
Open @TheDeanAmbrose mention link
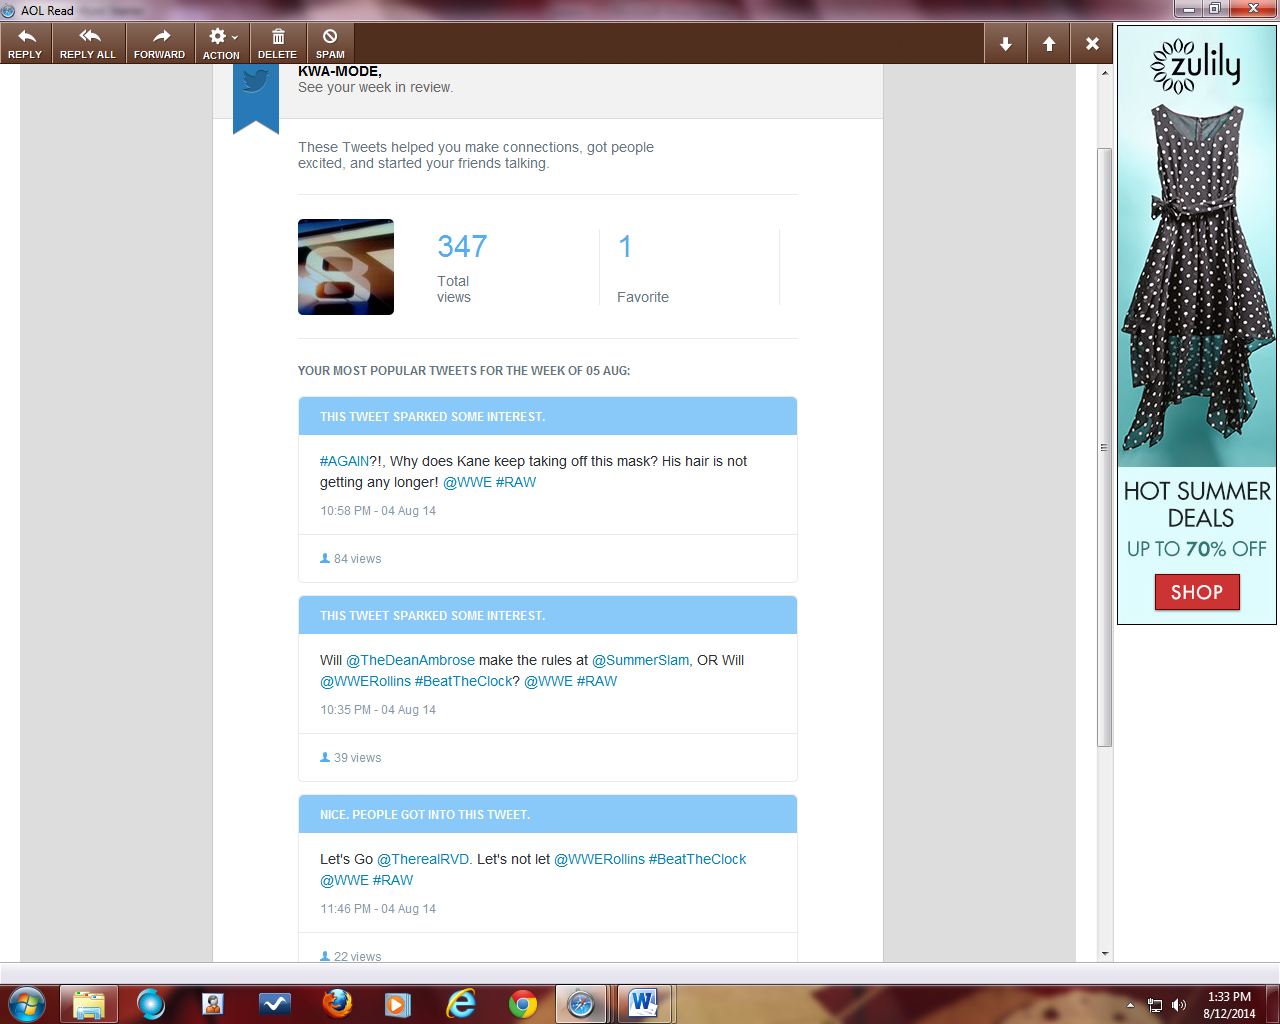tap(410, 660)
